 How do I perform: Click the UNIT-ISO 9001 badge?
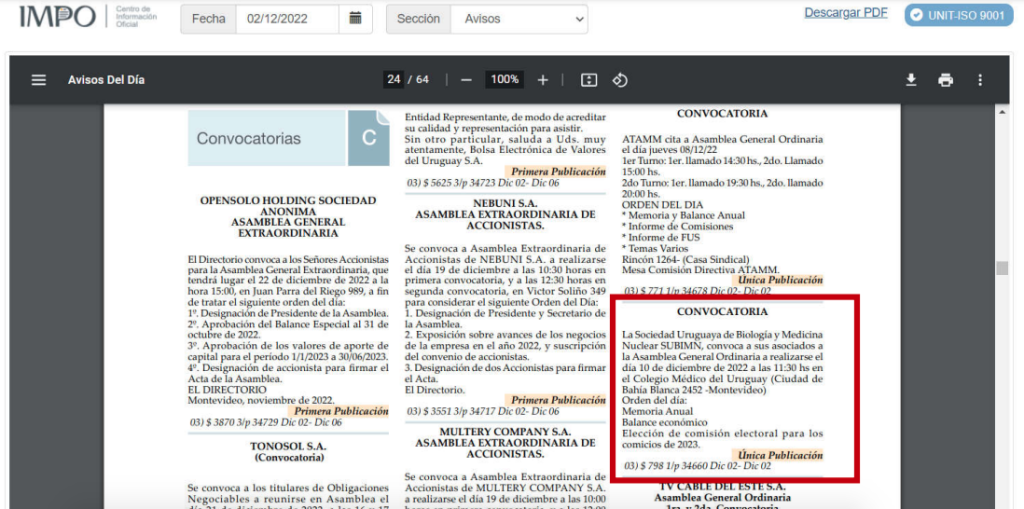958,16
